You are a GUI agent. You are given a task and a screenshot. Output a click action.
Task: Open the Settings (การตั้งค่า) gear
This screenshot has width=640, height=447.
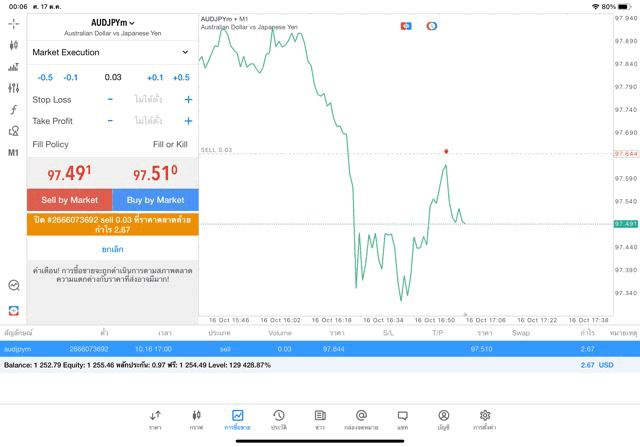tap(485, 419)
